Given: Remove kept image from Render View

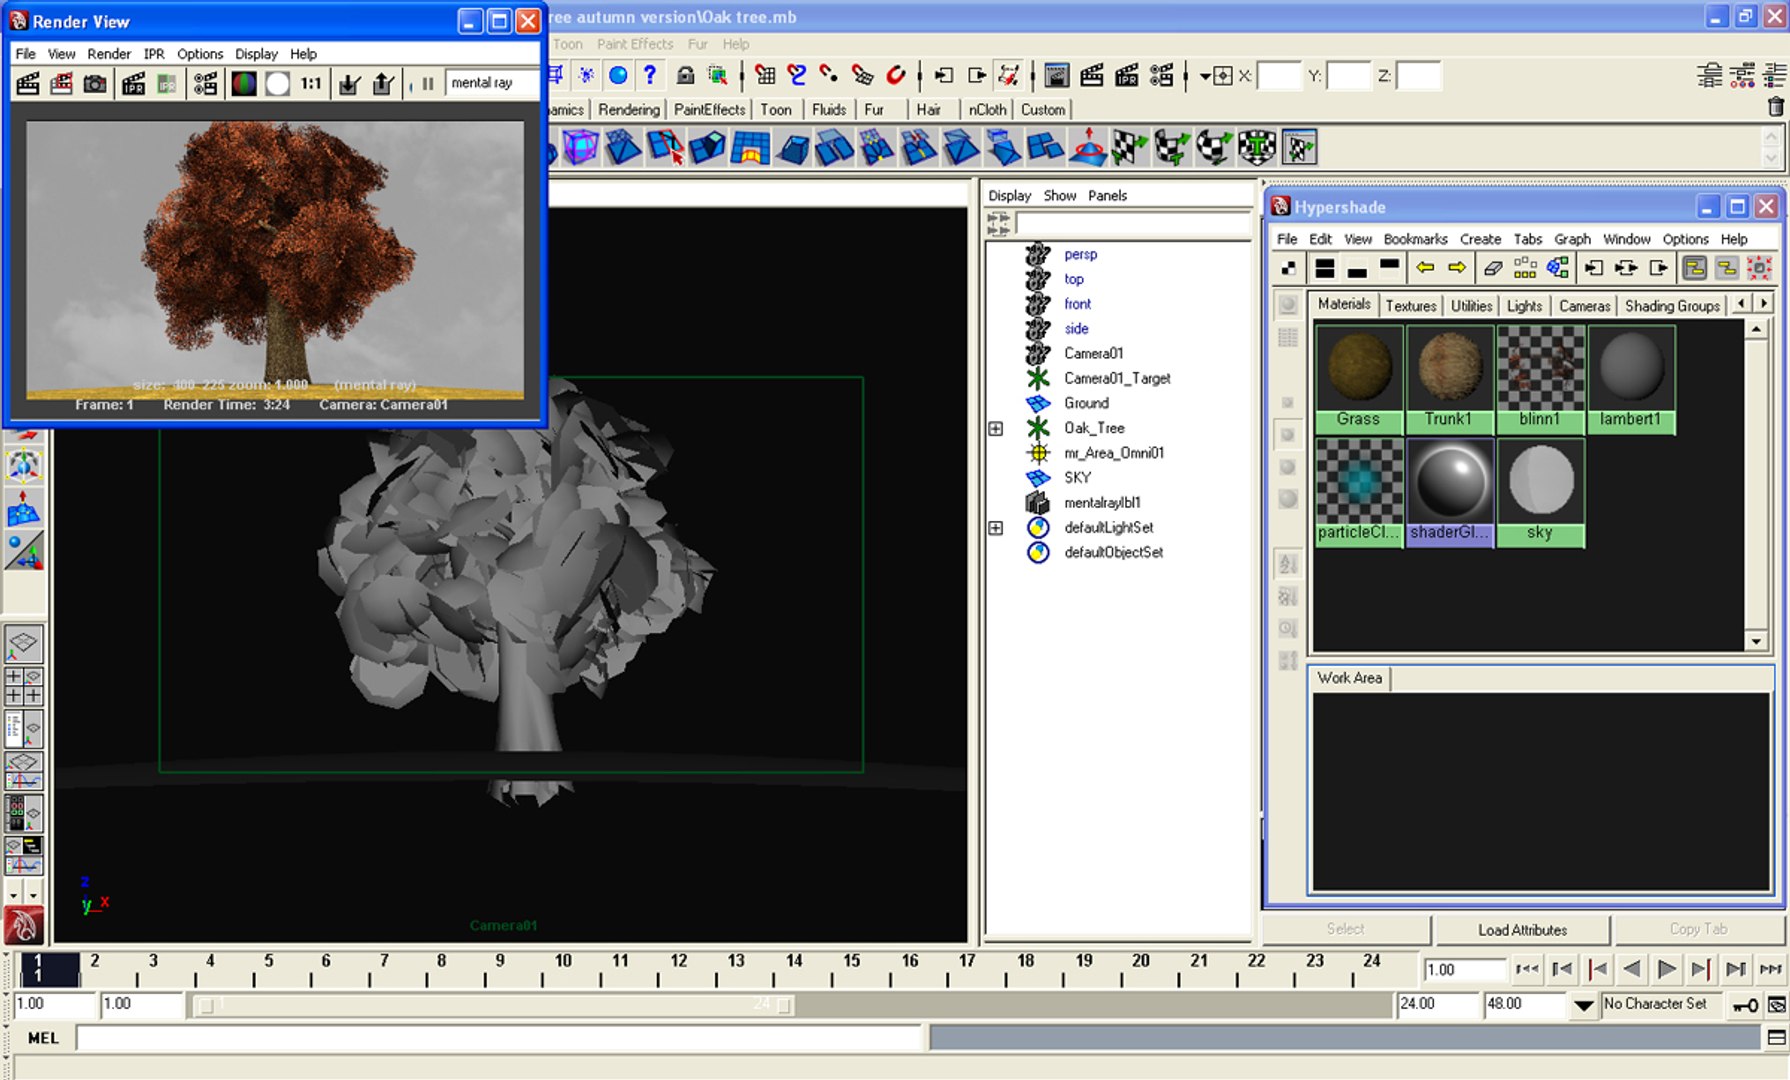Looking at the screenshot, I should pos(383,84).
